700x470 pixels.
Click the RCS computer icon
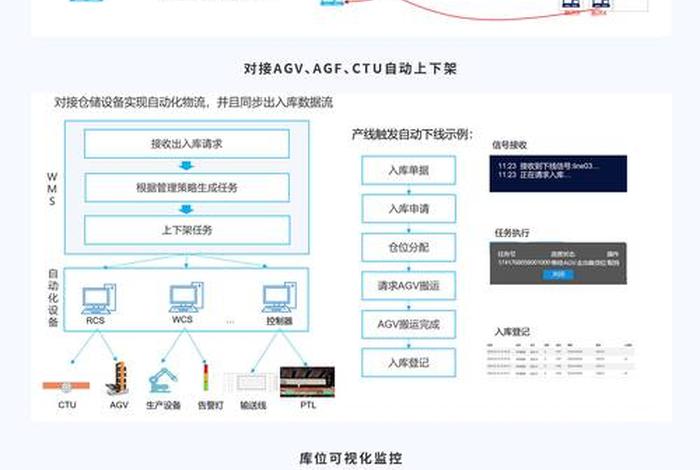(x=99, y=299)
